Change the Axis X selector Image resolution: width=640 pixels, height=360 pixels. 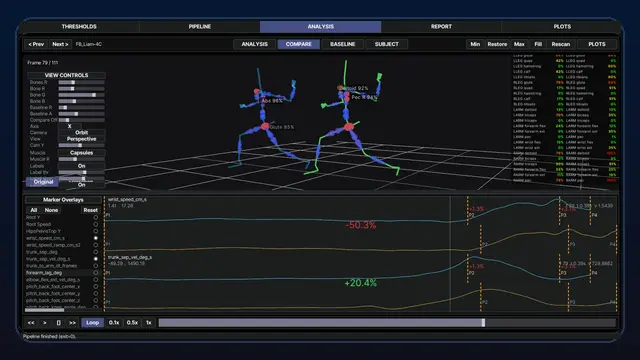(x=69, y=127)
